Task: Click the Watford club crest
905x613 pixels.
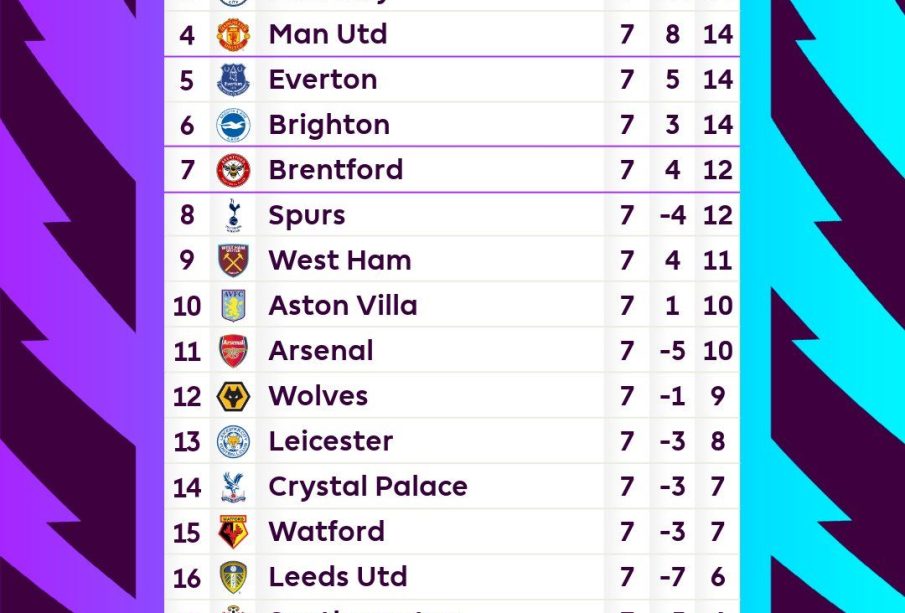Action: click(233, 532)
